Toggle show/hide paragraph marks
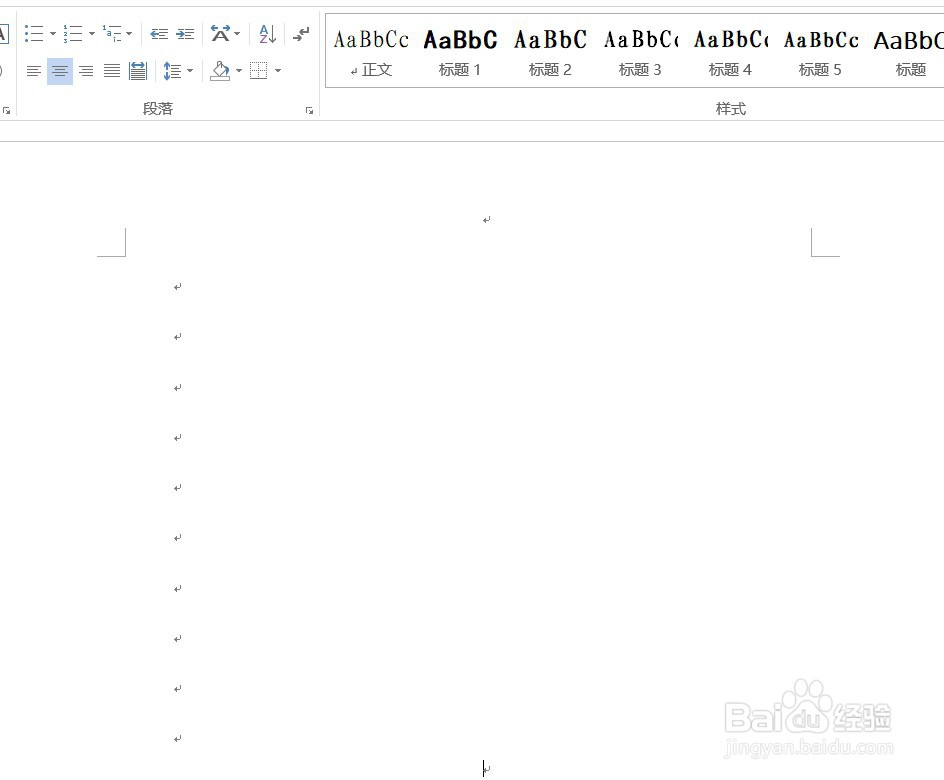Viewport: 944px width, 780px height. [301, 34]
